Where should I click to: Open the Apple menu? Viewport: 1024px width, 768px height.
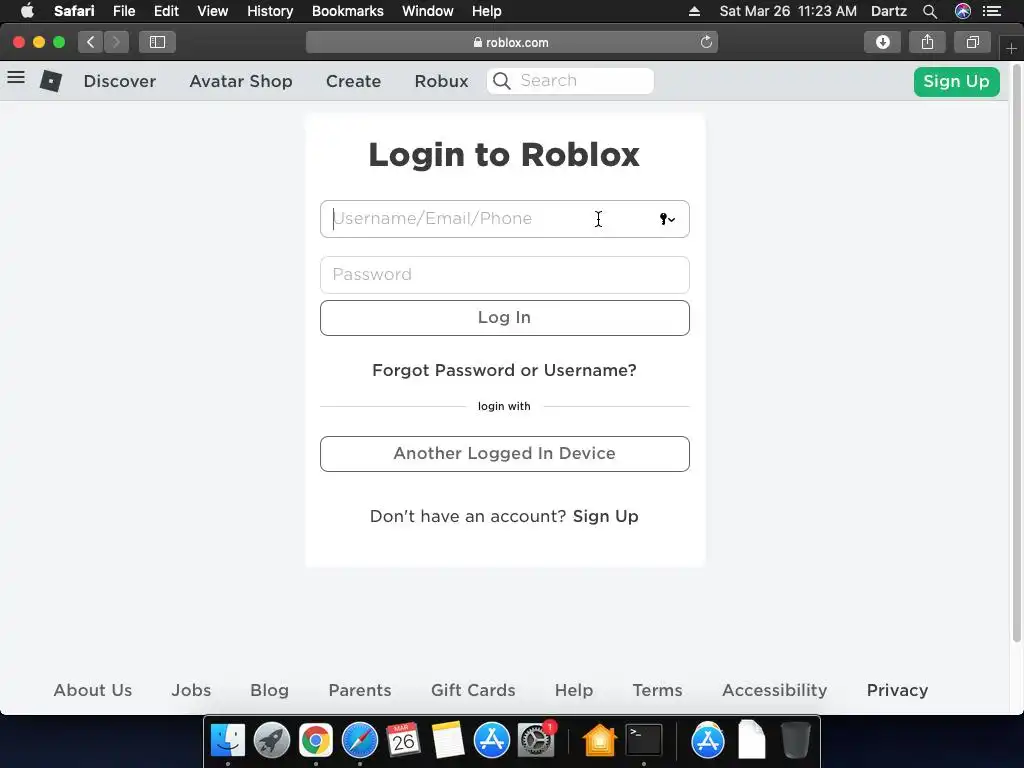click(x=27, y=11)
